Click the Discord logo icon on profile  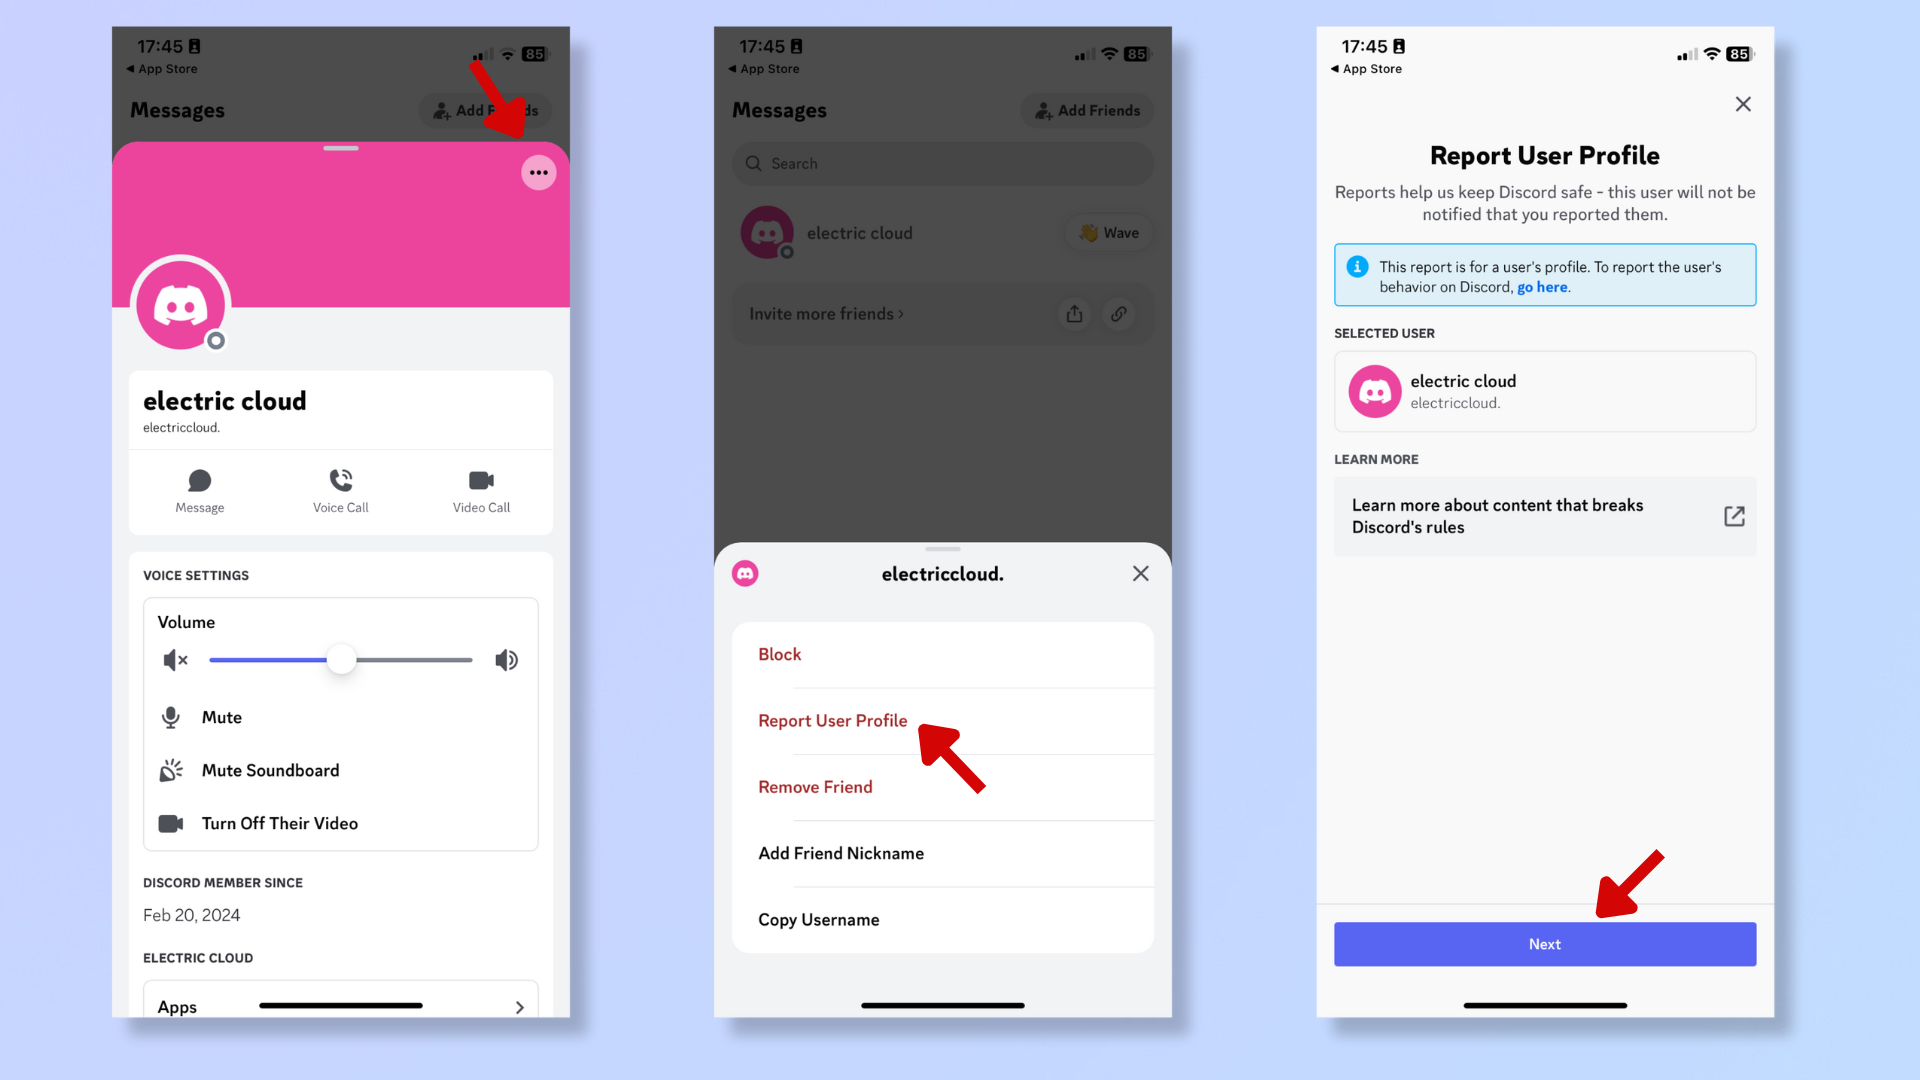(x=181, y=306)
